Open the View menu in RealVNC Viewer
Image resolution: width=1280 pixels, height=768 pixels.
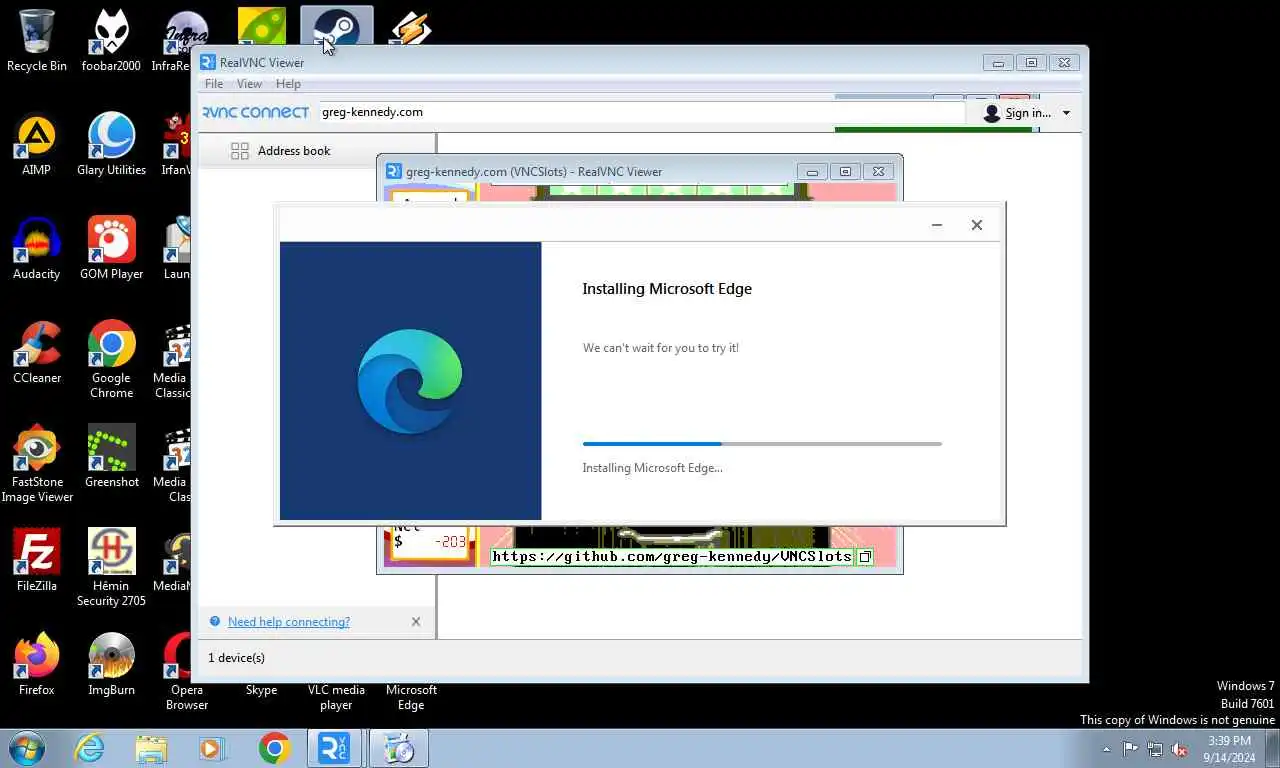coord(249,84)
